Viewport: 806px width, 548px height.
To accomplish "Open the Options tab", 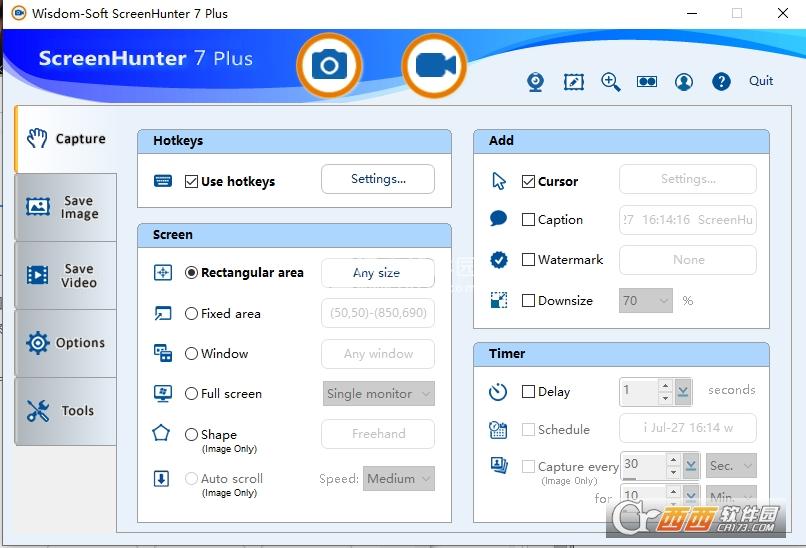I will 66,343.
